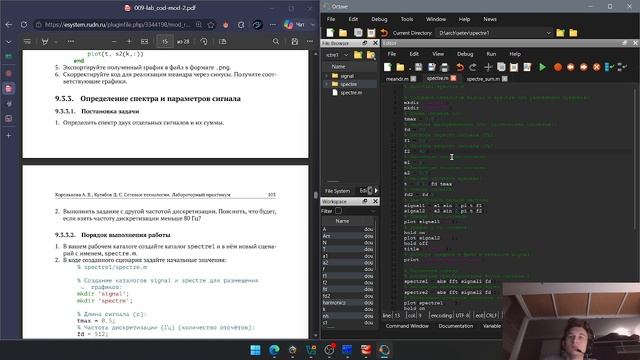Click the Run script green play icon
This screenshot has height=360, width=640.
pyautogui.click(x=542, y=67)
